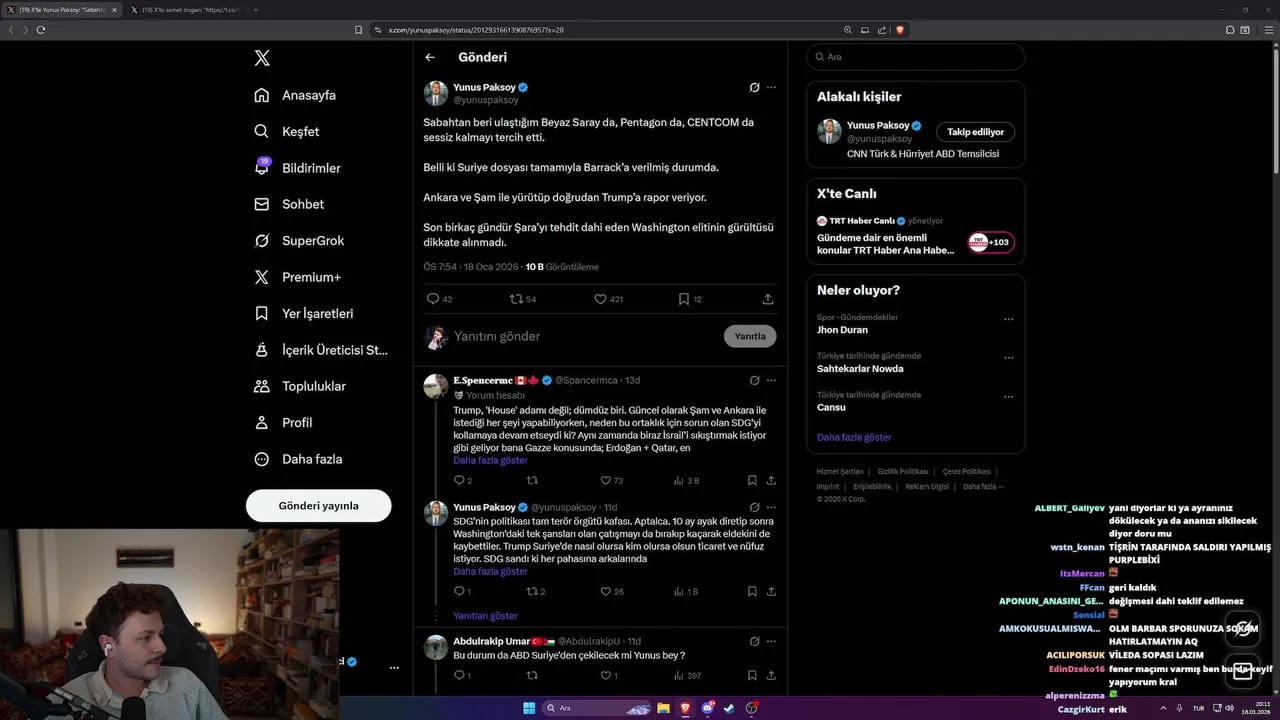Open Grok icon on E.Spencermc reply
Screen dimensions: 1280x720
point(755,380)
